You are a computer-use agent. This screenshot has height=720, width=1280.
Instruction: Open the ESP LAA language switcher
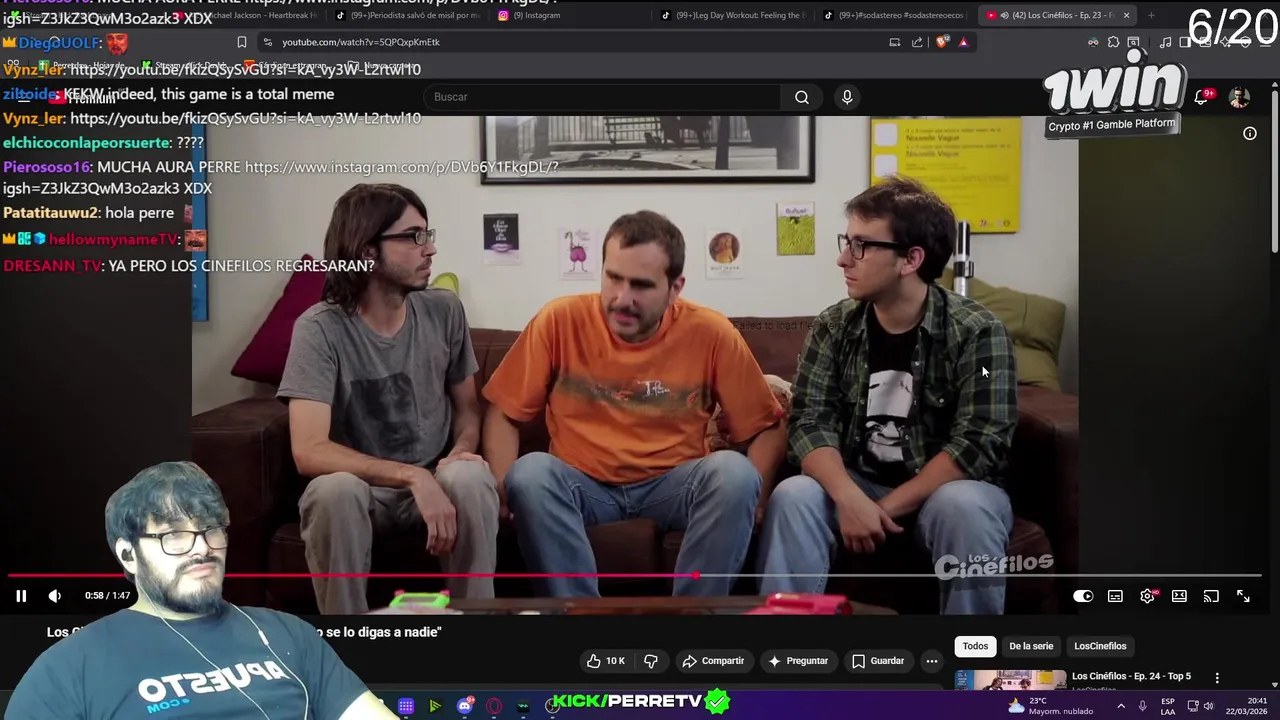point(1168,706)
